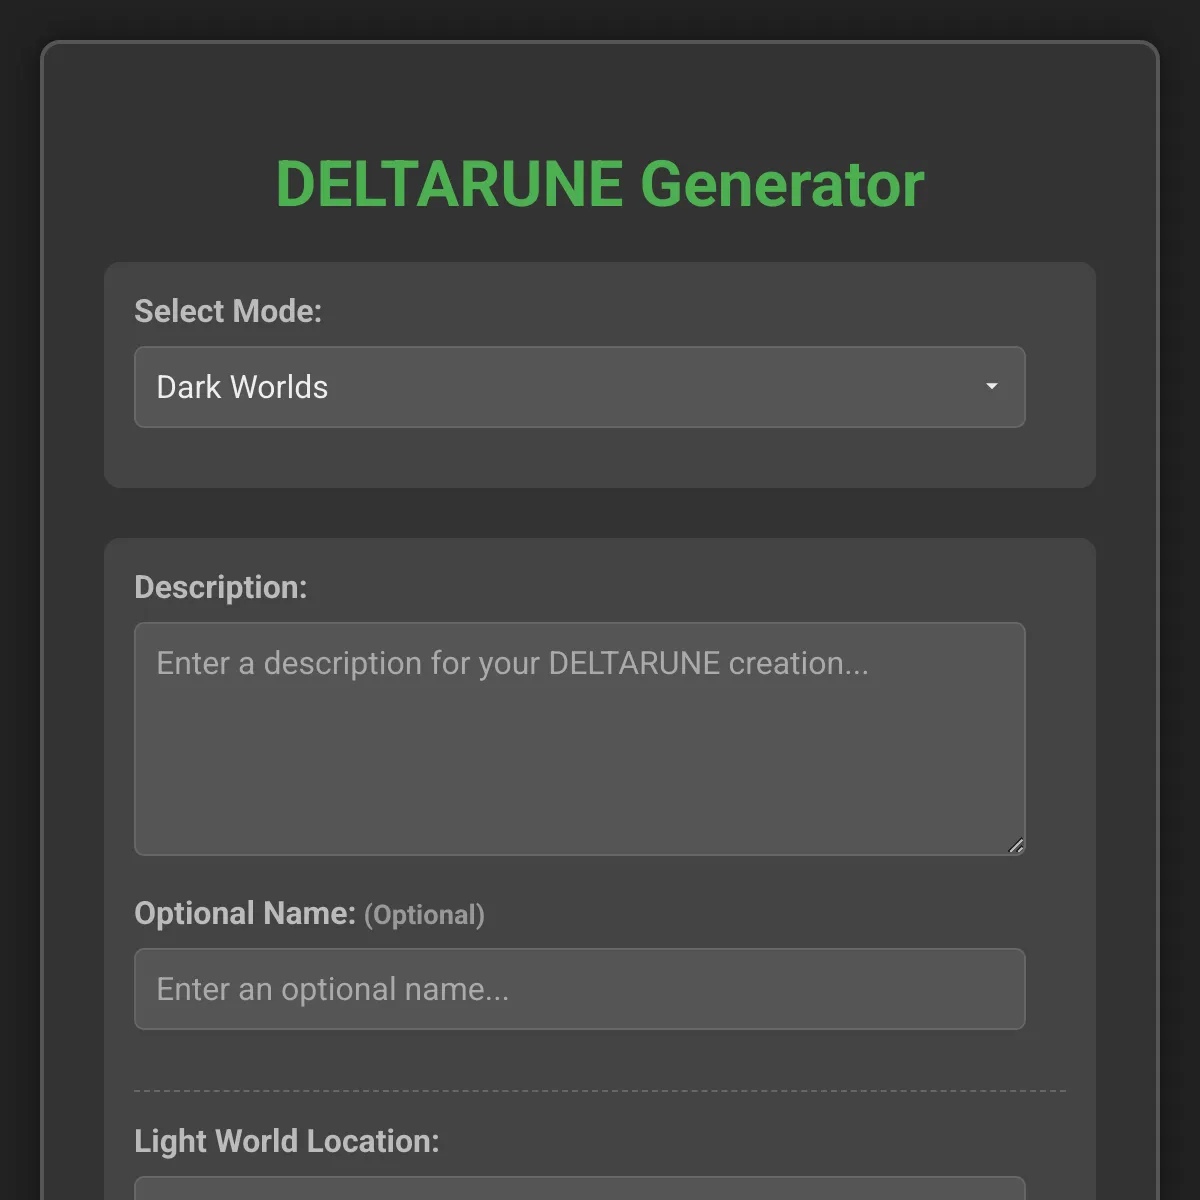Click the DELTARUNE Generator heading
Image resolution: width=1200 pixels, height=1200 pixels.
pyautogui.click(x=600, y=185)
